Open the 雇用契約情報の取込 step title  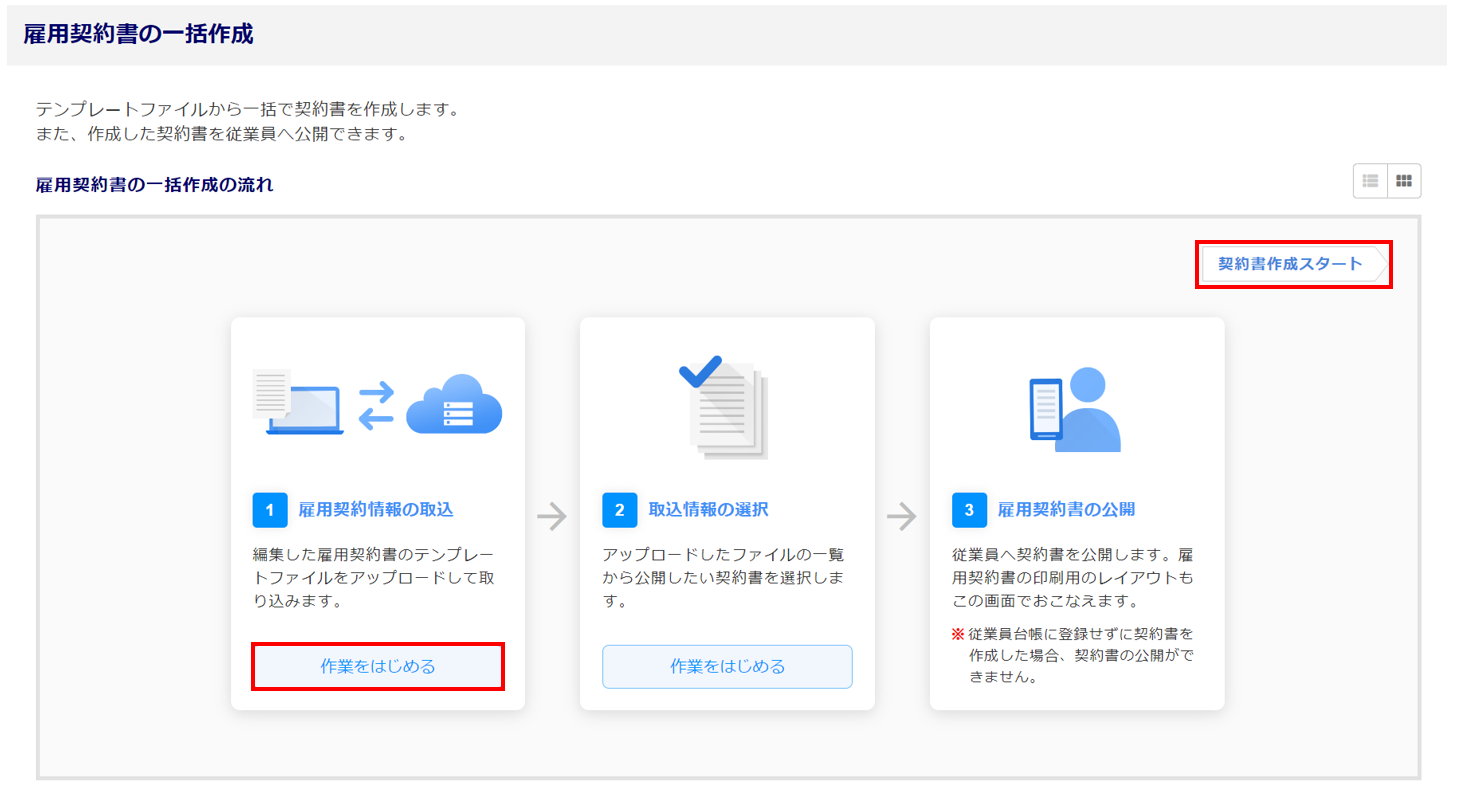click(x=376, y=510)
